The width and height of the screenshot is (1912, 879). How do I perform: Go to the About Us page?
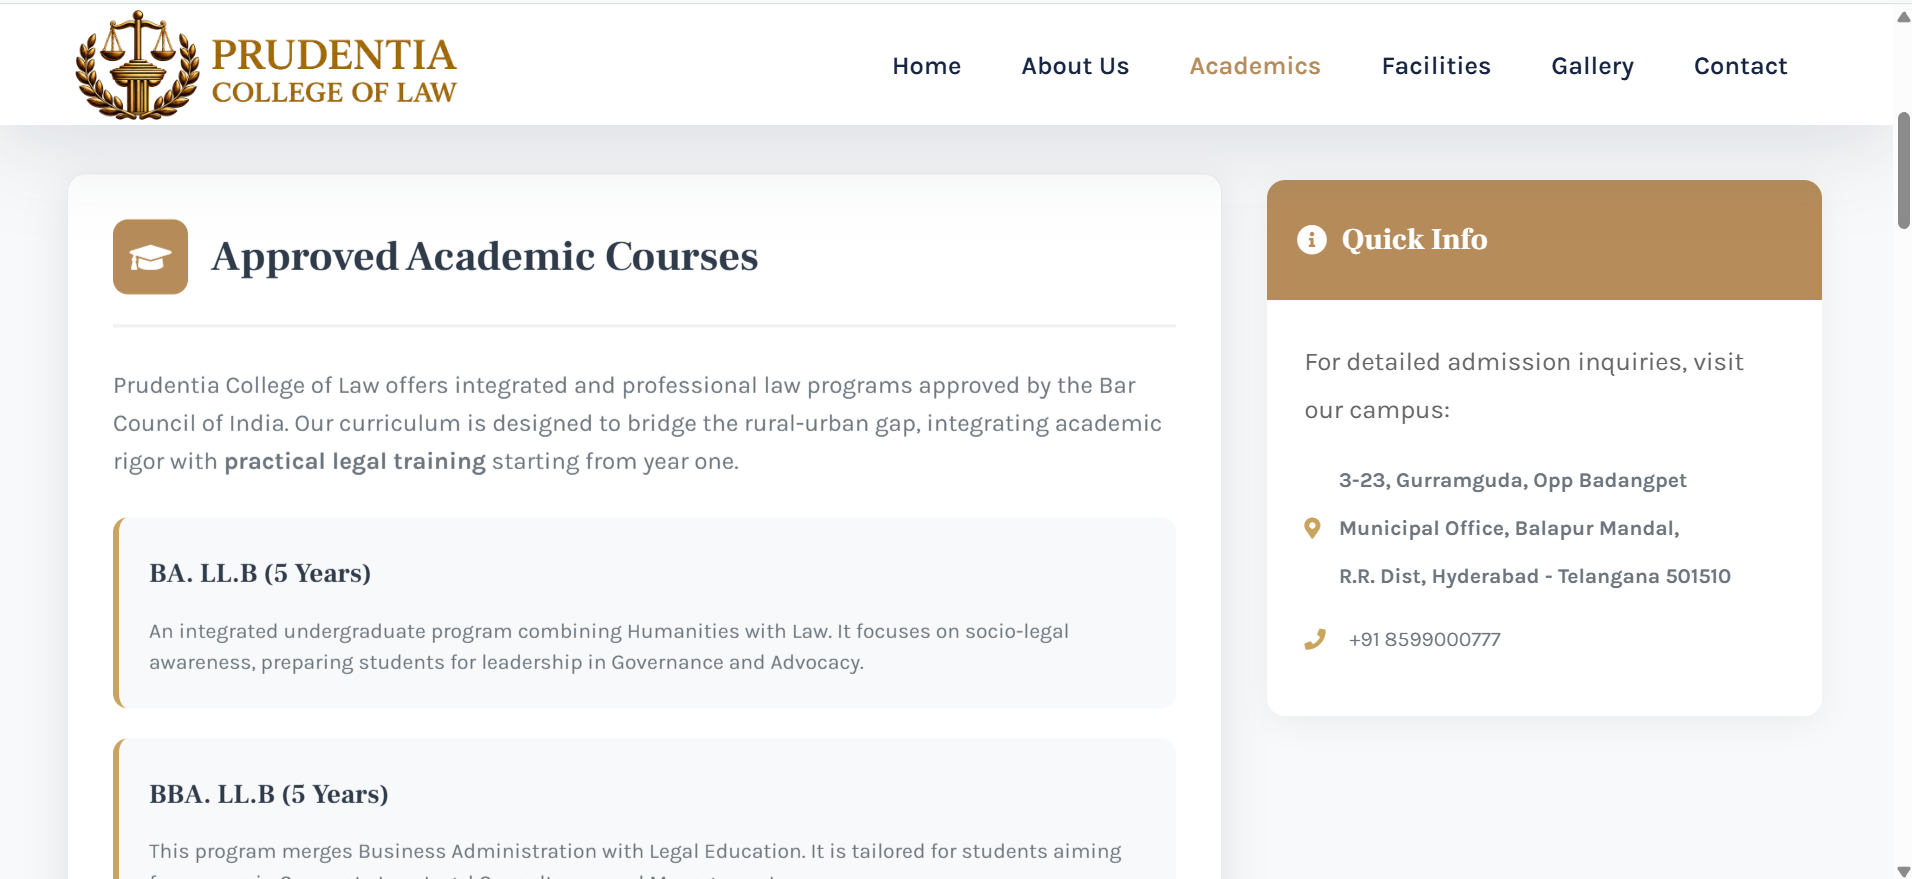(x=1075, y=66)
